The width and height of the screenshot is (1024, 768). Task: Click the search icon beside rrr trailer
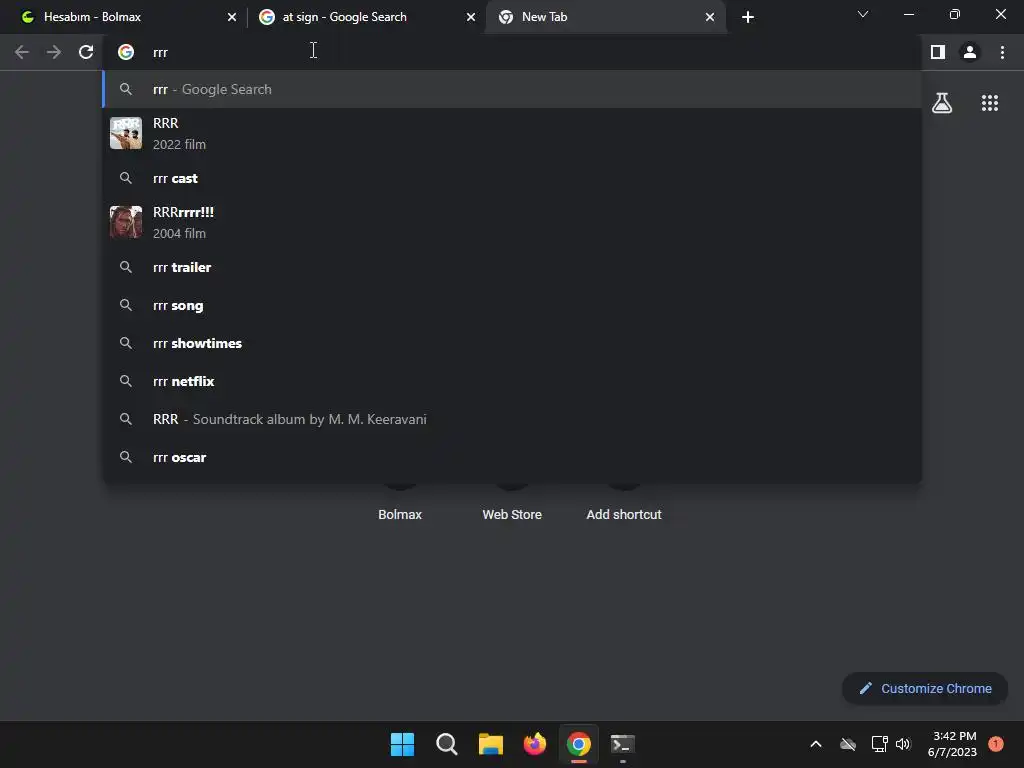(x=126, y=267)
